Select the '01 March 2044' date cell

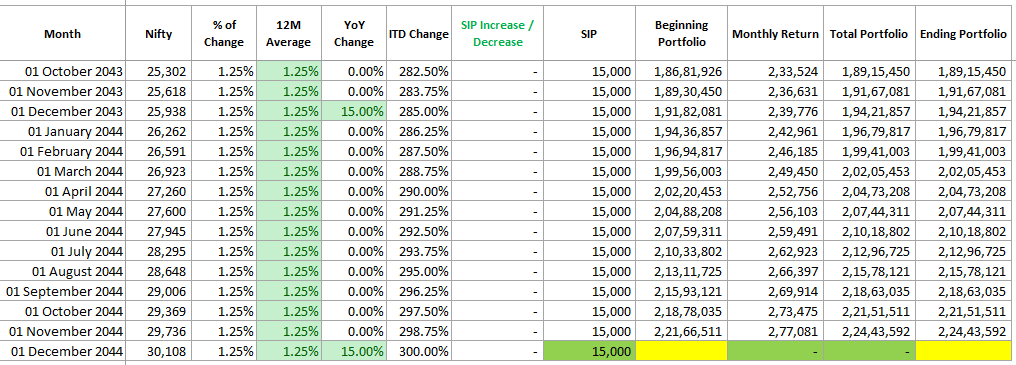coord(63,171)
